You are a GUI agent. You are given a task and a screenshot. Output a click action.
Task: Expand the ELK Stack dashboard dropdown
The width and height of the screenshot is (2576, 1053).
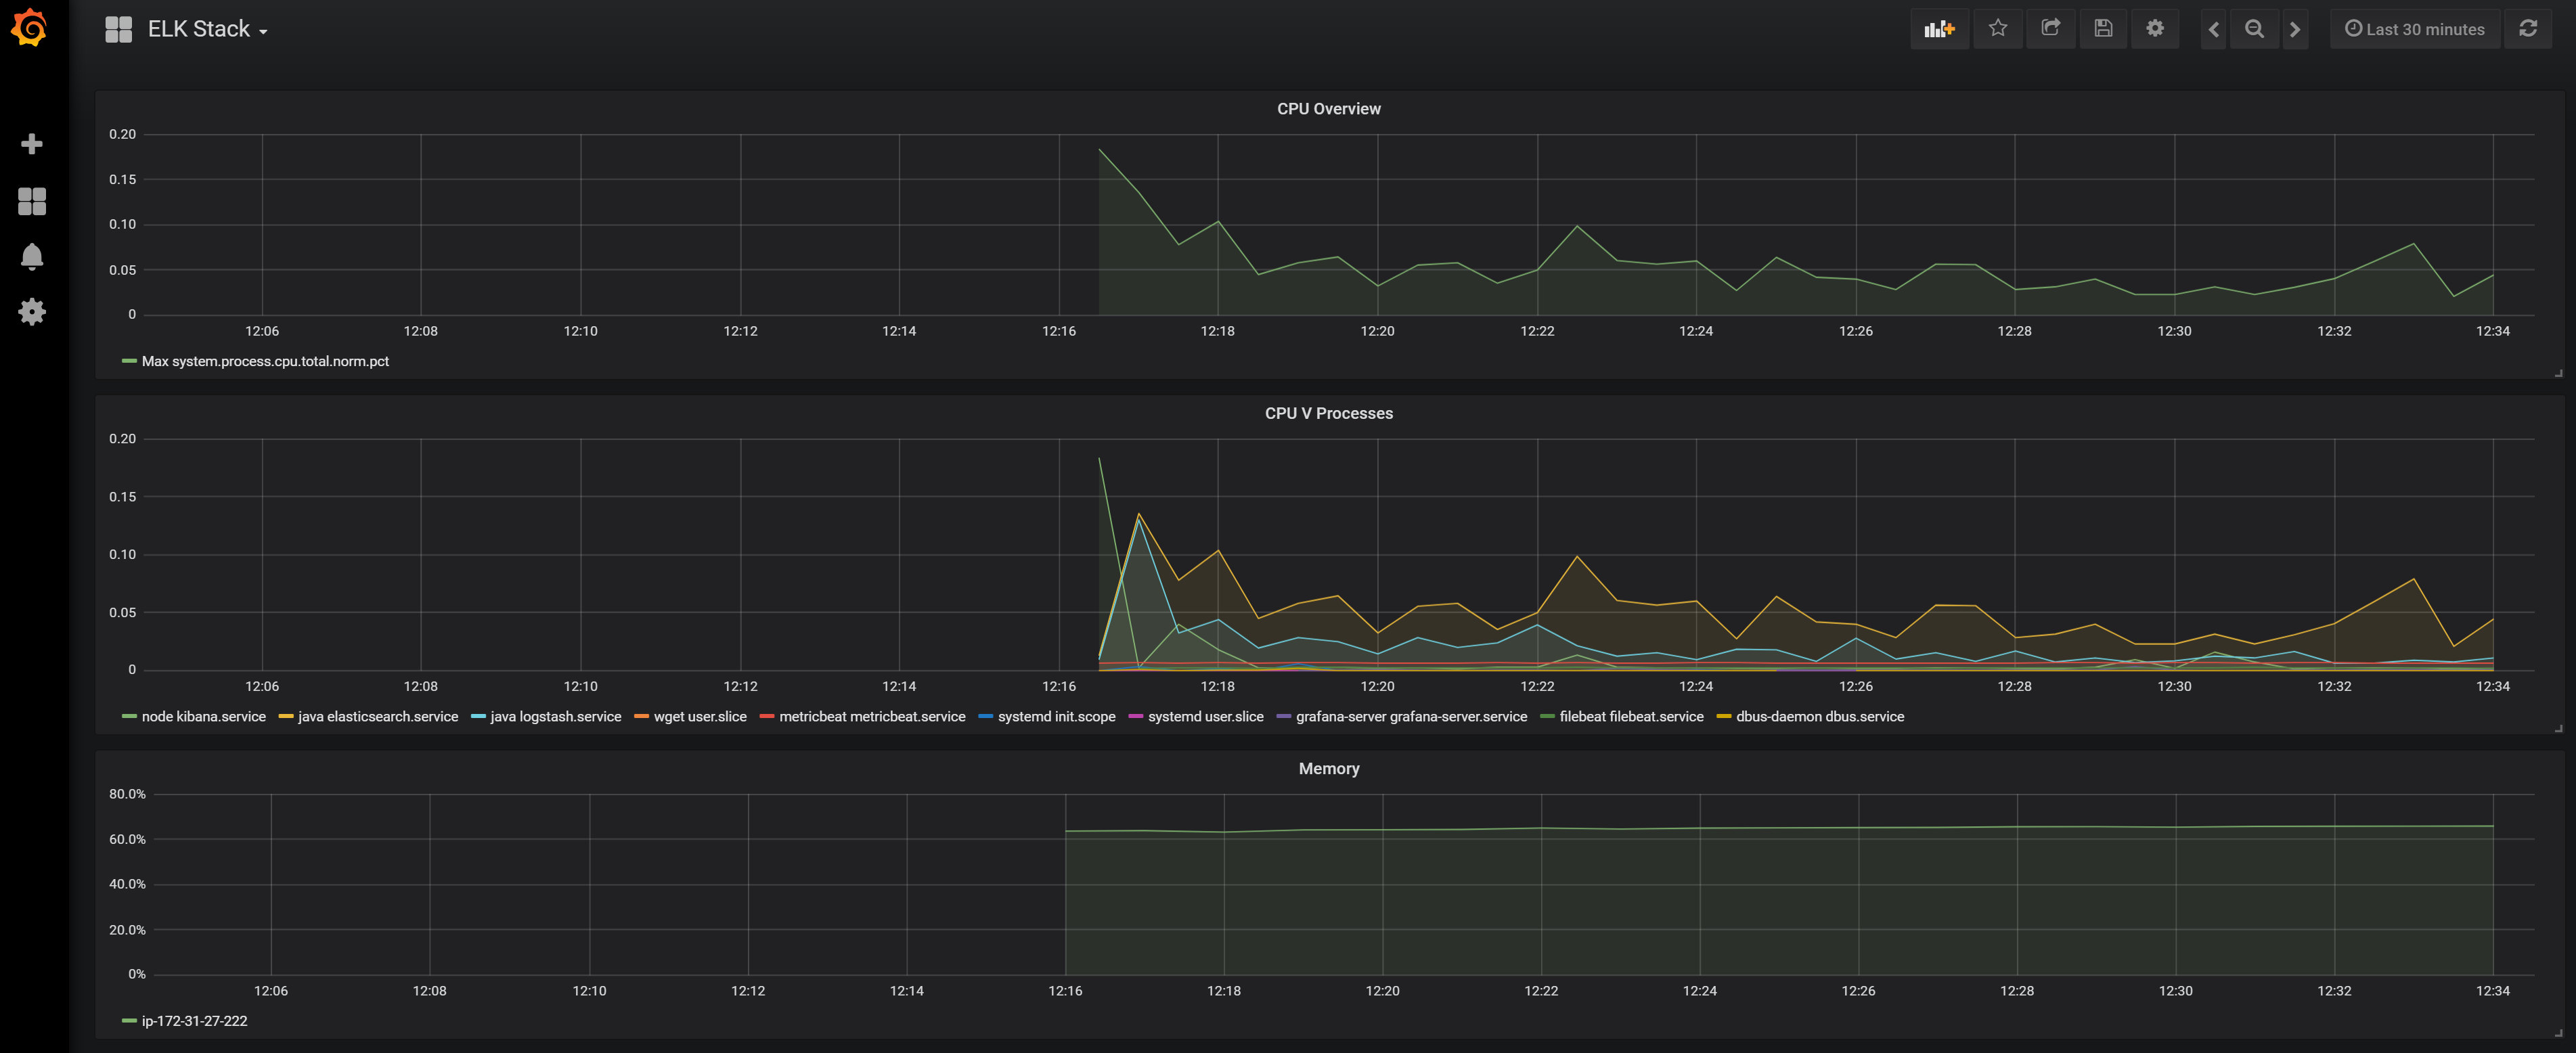click(207, 30)
